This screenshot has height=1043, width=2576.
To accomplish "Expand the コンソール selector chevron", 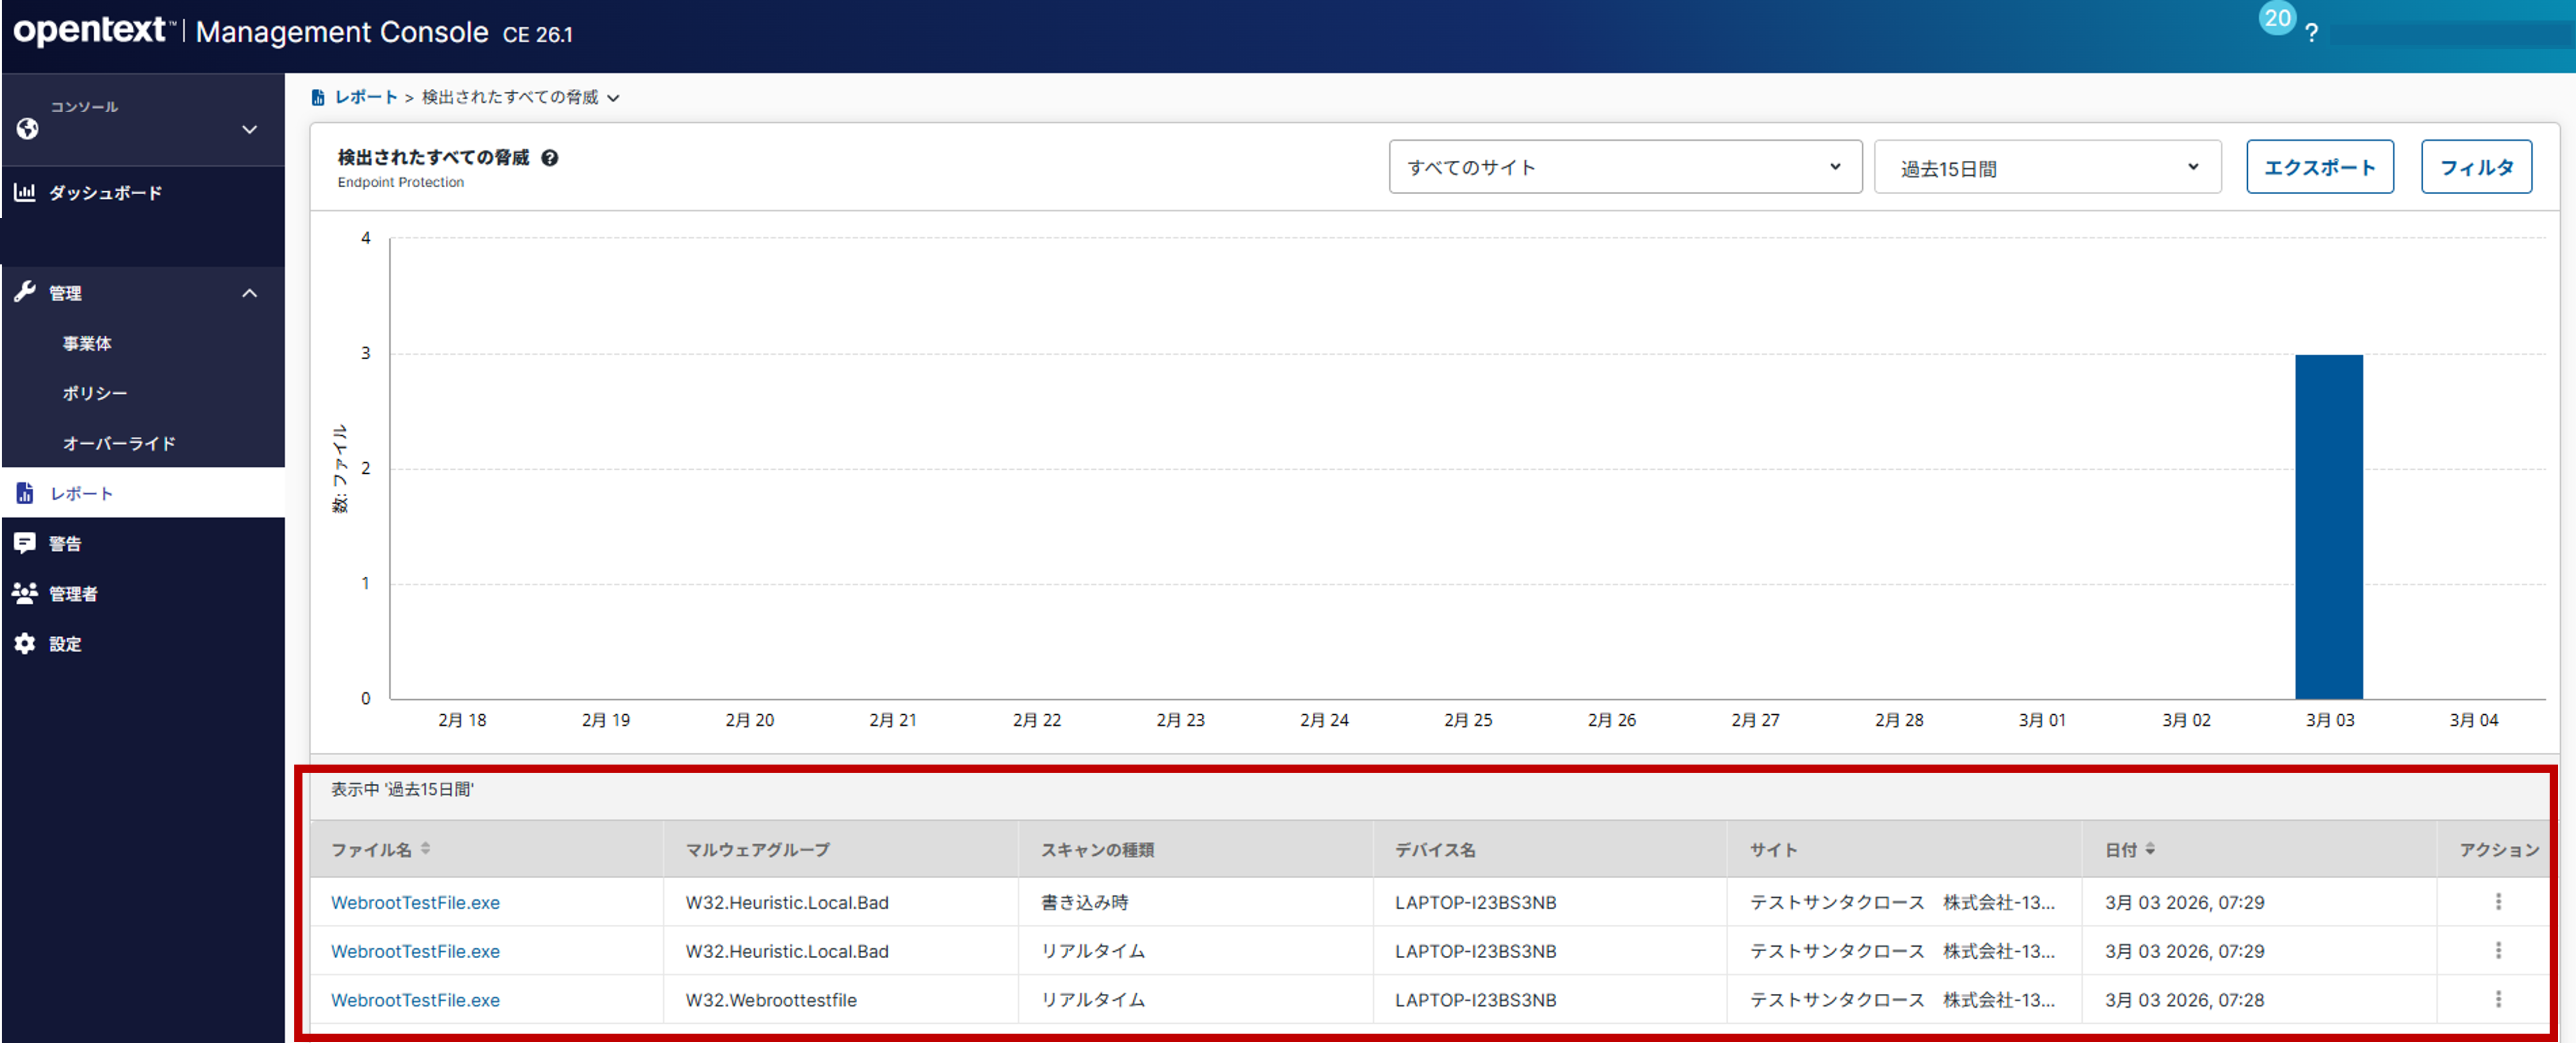I will (250, 129).
